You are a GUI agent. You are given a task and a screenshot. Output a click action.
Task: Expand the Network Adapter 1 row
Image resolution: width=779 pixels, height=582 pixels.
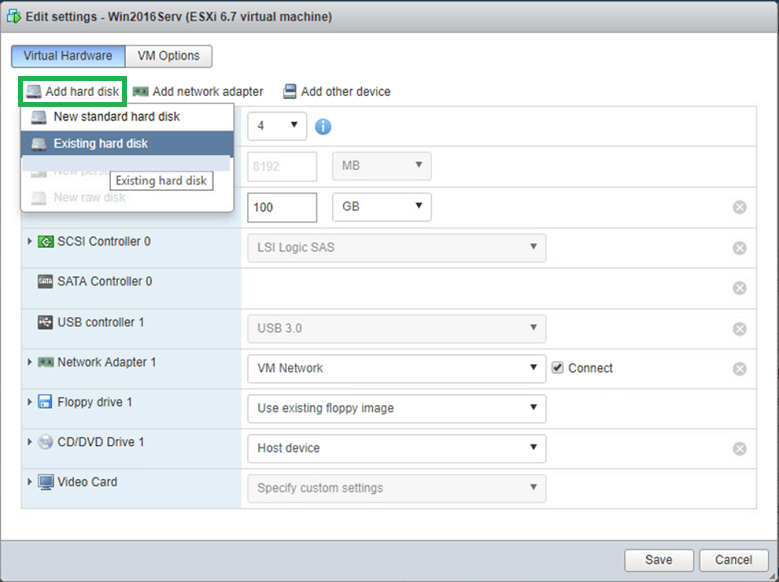pyautogui.click(x=29, y=362)
